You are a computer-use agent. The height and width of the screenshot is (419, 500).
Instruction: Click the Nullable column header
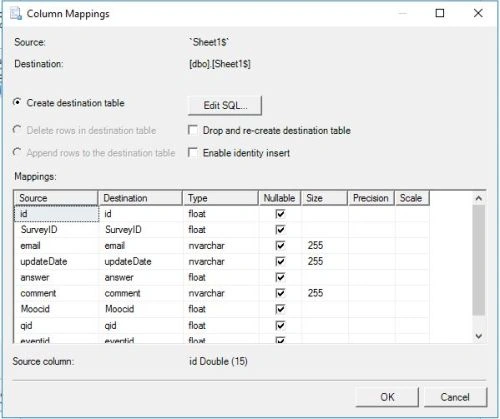(279, 198)
